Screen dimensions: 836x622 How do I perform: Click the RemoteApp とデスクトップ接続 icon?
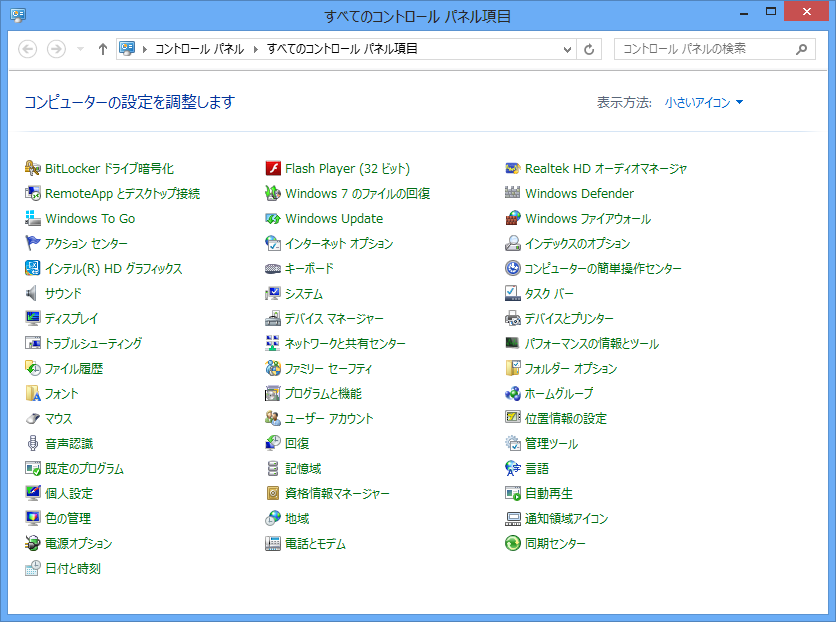coord(33,193)
